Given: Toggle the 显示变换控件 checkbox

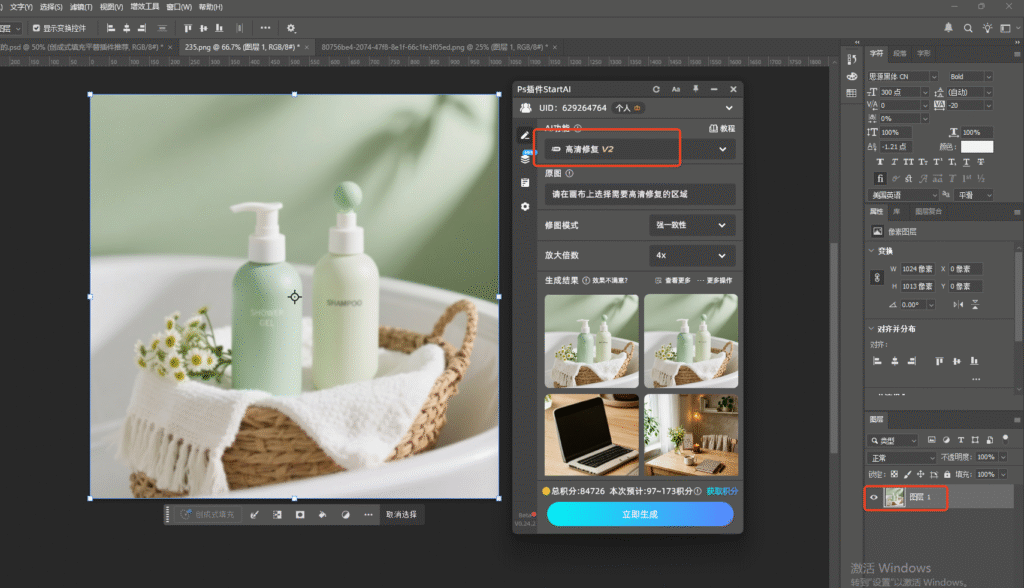Looking at the screenshot, I should [x=37, y=28].
